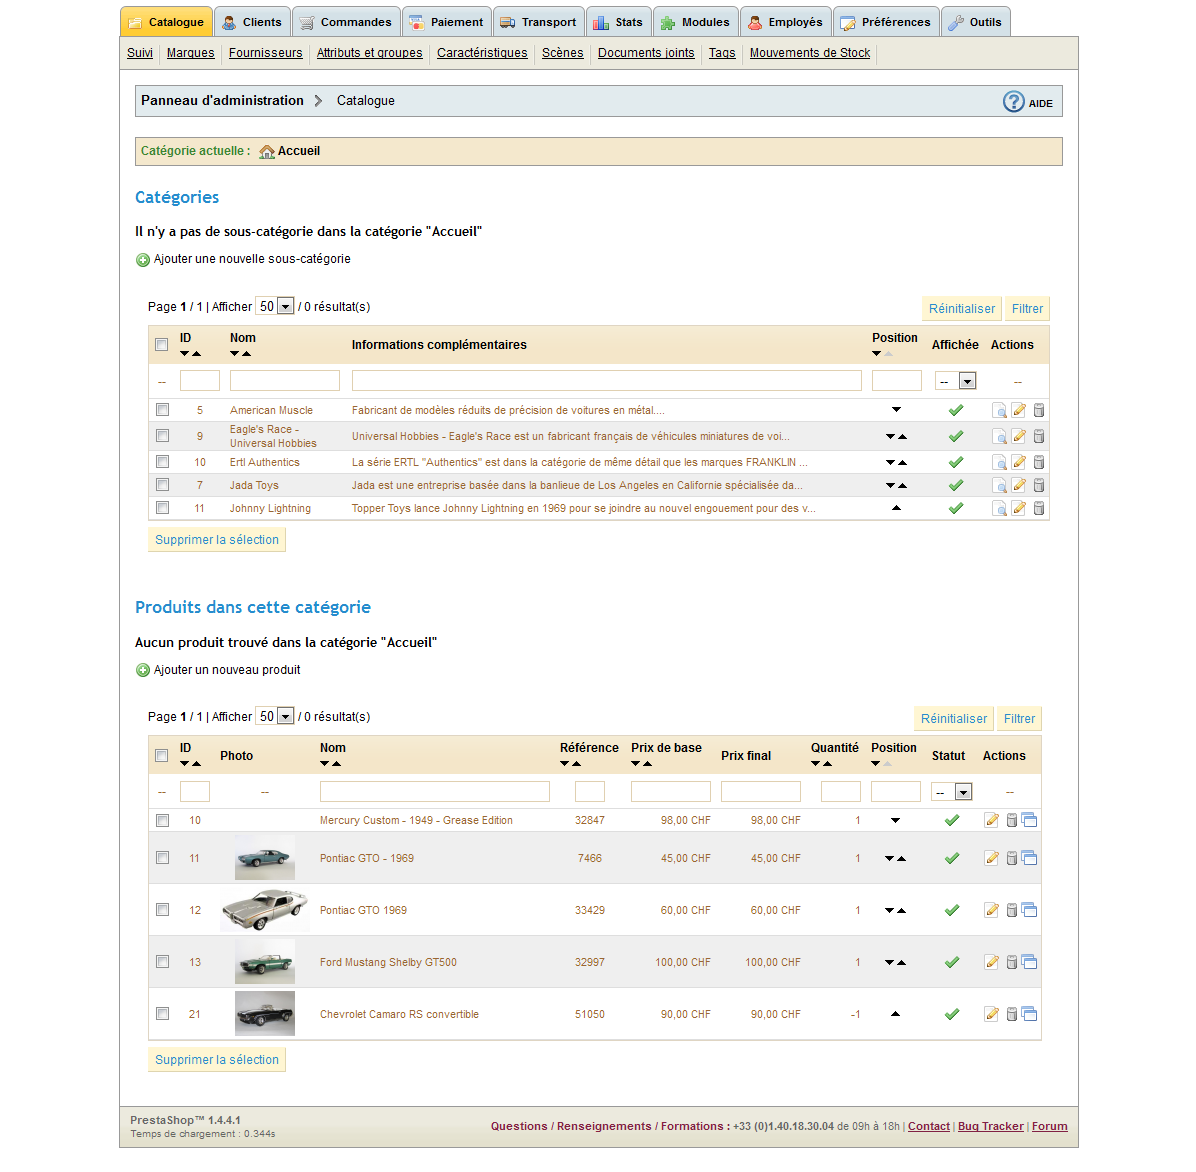Click the Accueil home icon

click(x=266, y=152)
